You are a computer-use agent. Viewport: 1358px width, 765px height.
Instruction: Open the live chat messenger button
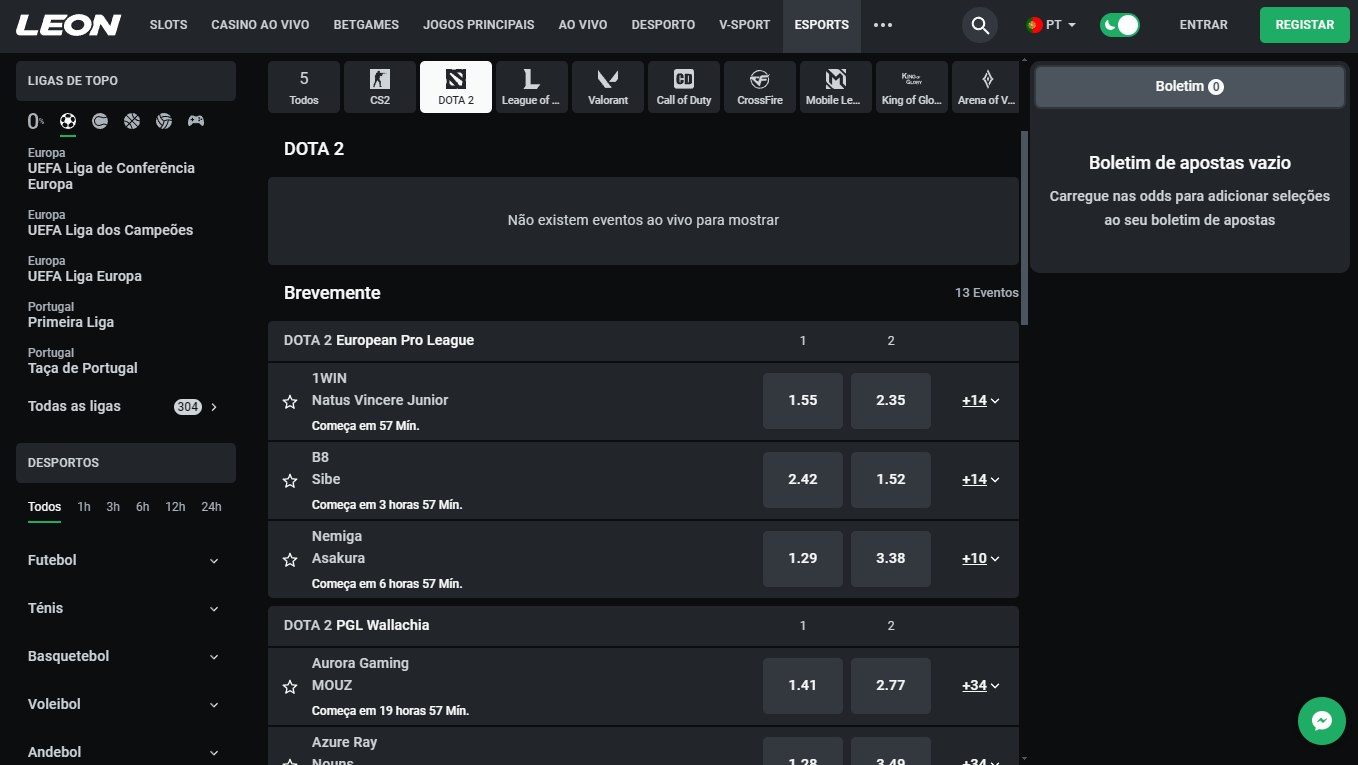point(1321,721)
